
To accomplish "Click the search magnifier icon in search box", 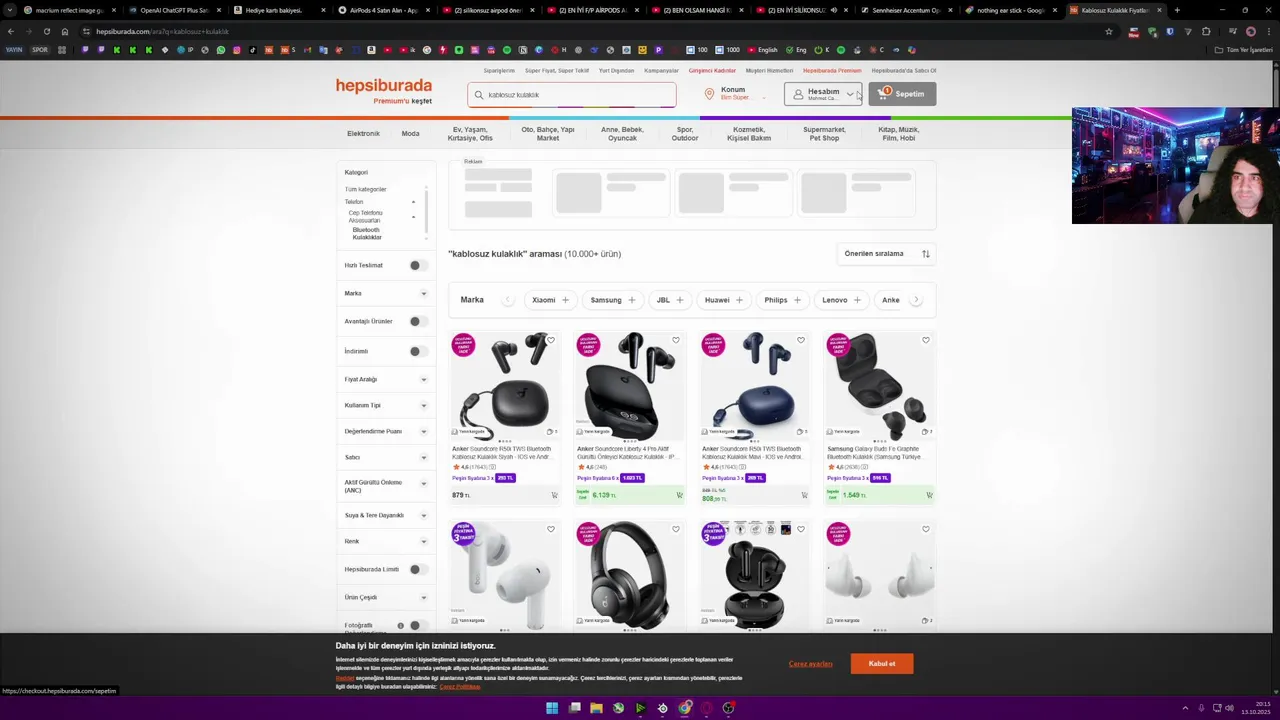I will (x=479, y=95).
